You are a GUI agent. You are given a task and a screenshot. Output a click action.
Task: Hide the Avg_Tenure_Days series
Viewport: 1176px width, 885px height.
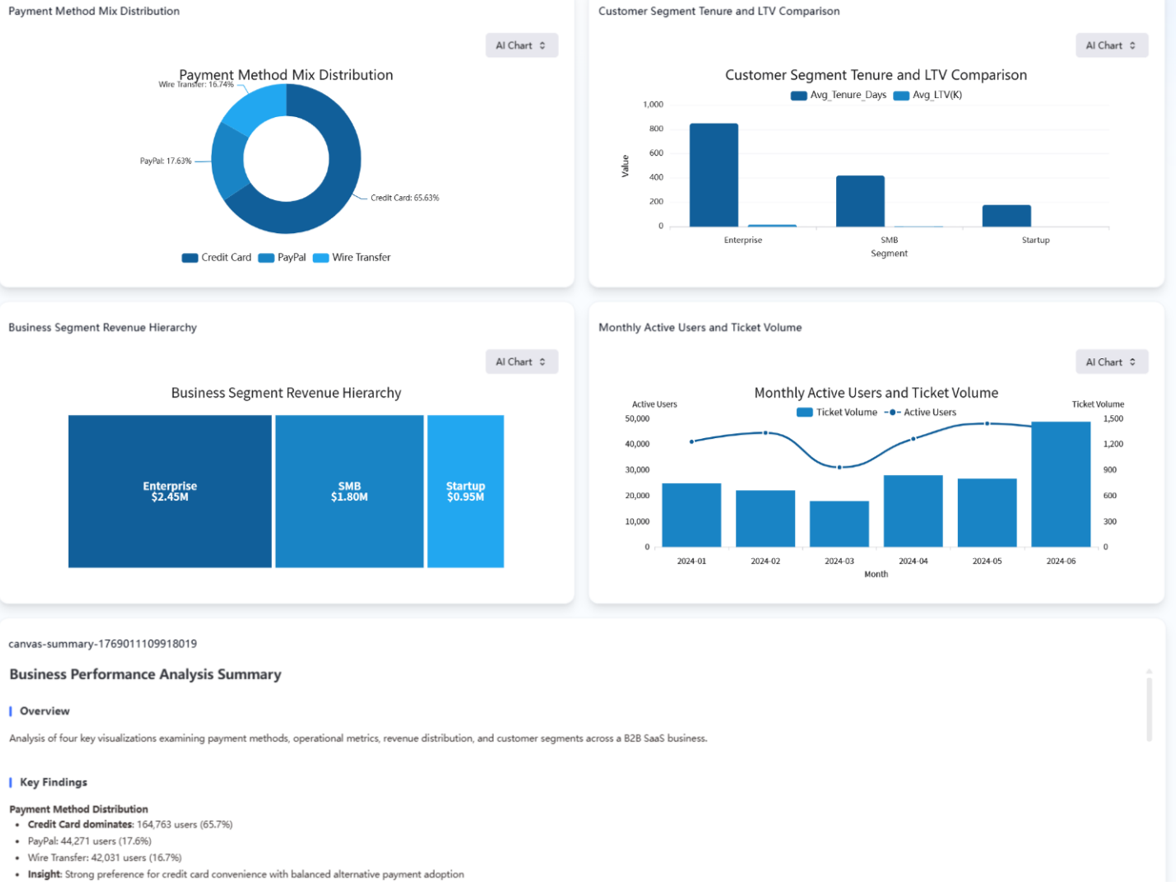(x=838, y=94)
